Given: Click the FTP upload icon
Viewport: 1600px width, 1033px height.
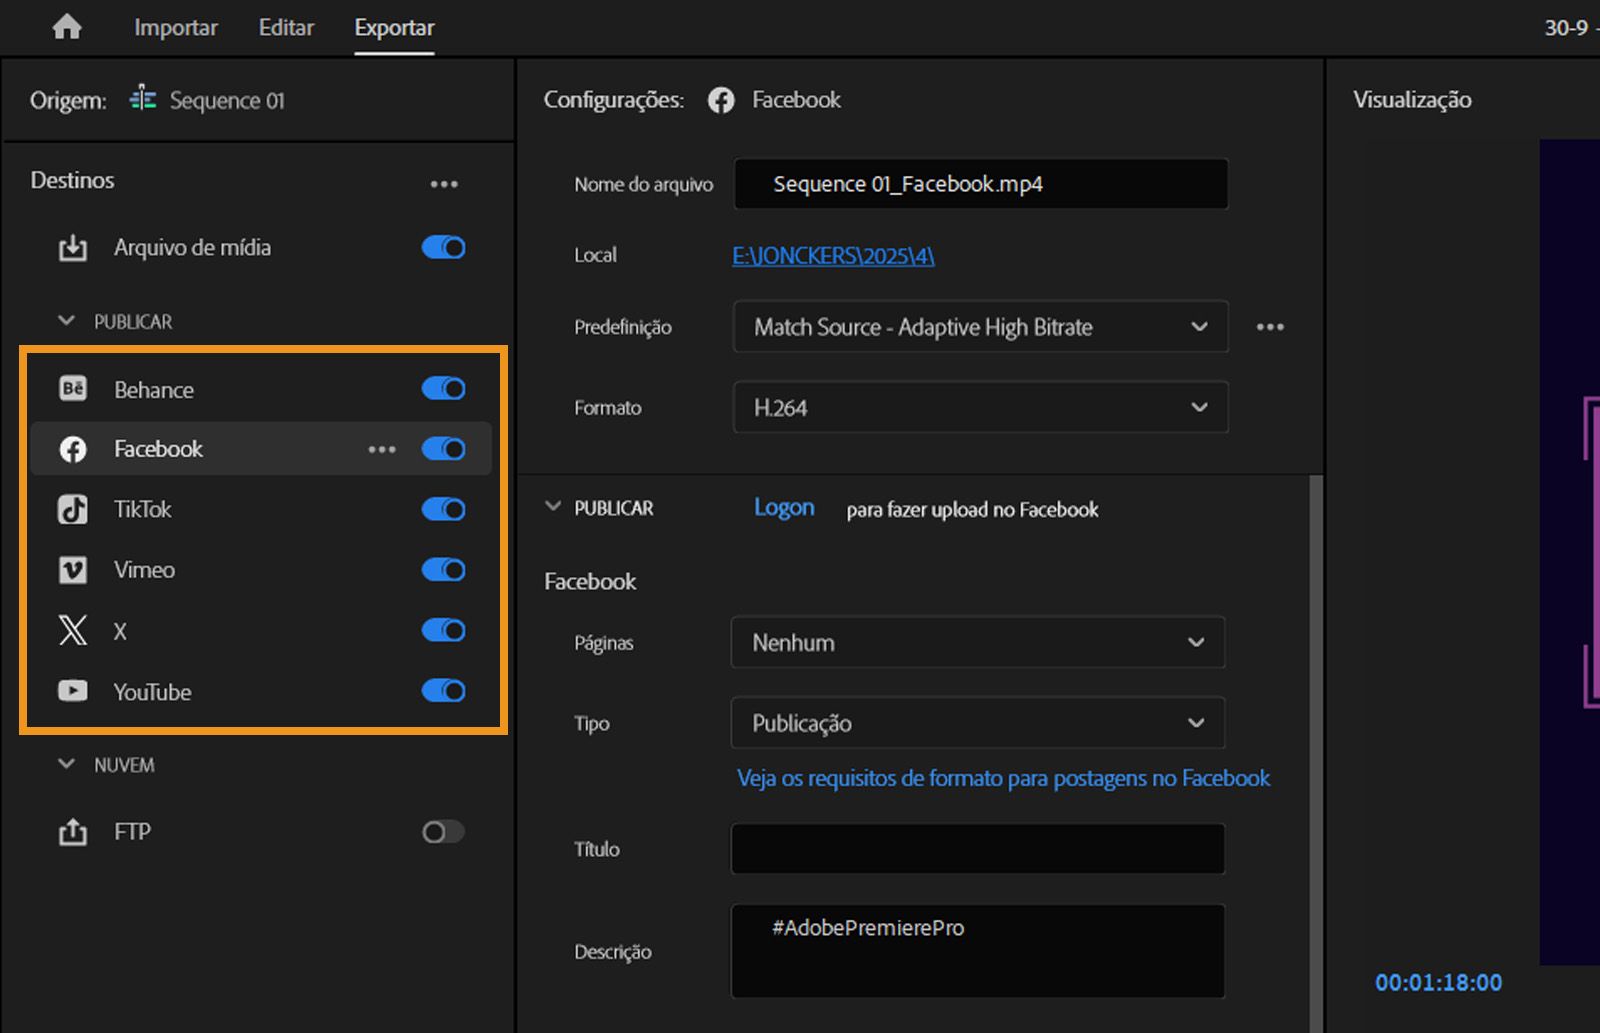Looking at the screenshot, I should point(71,831).
